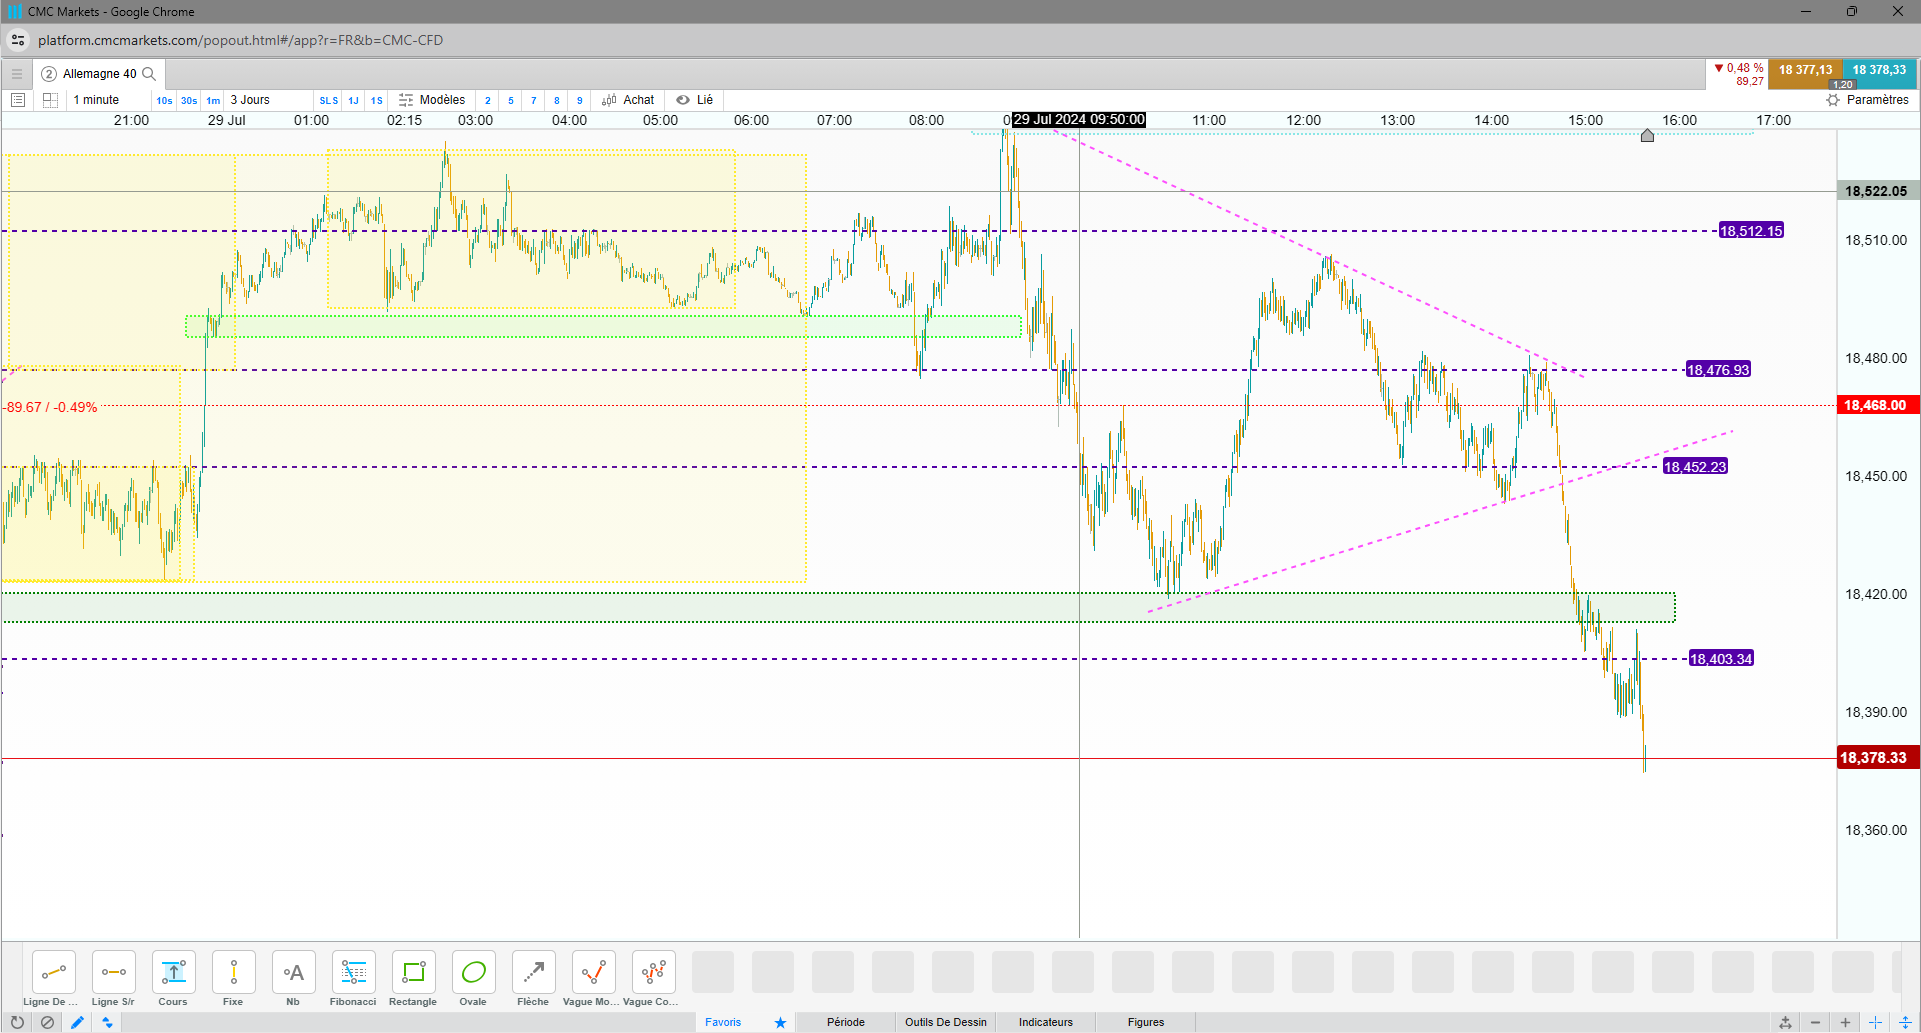Screen dimensions: 1921x1033
Task: Open the 3 Jours range dropdown
Action: (250, 100)
